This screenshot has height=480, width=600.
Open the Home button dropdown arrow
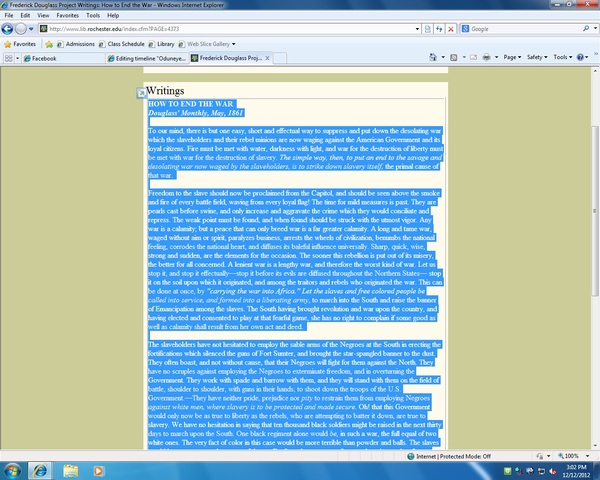tap(443, 57)
